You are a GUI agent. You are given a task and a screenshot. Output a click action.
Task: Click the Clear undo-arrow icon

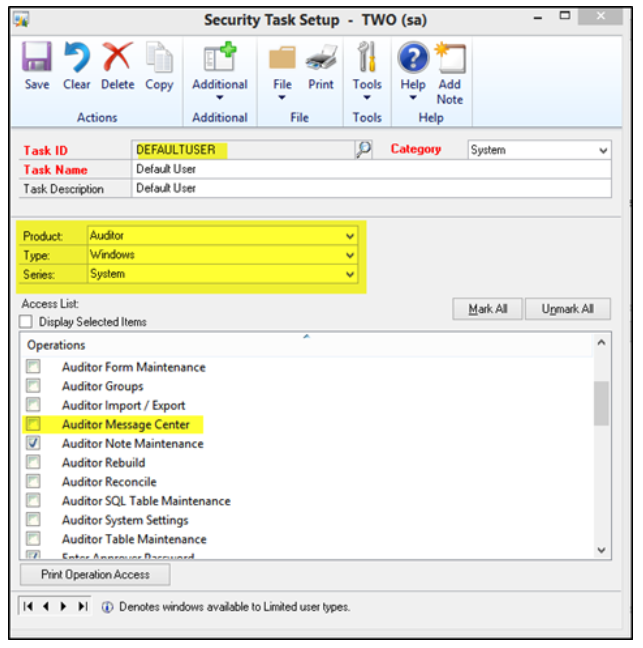tap(76, 57)
